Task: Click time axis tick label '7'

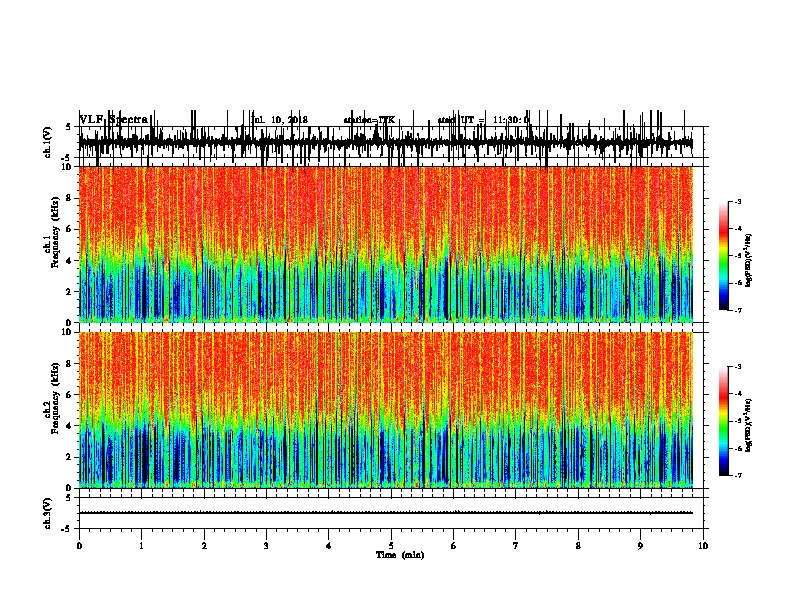Action: (516, 546)
